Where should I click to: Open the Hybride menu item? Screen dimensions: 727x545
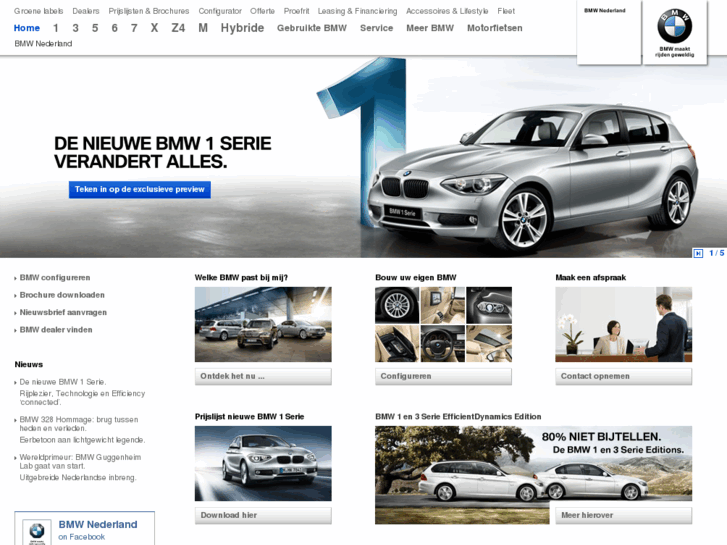pos(242,28)
